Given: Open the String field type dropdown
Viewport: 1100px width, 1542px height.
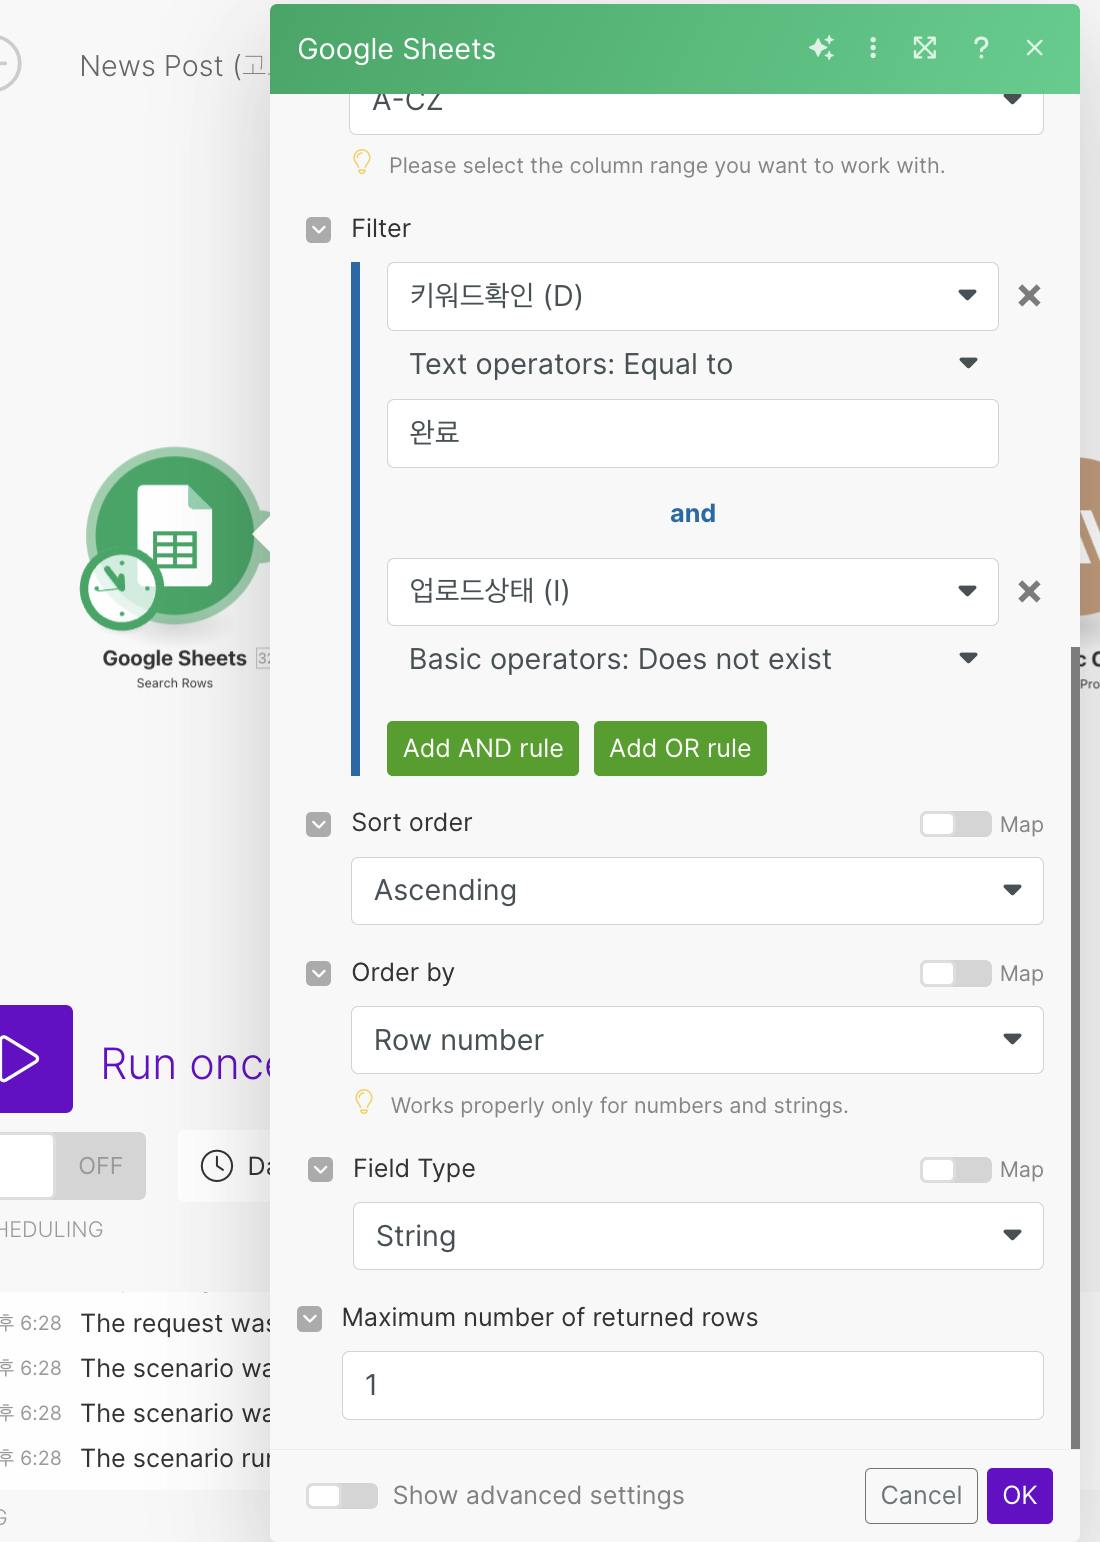Looking at the screenshot, I should pyautogui.click(x=698, y=1237).
